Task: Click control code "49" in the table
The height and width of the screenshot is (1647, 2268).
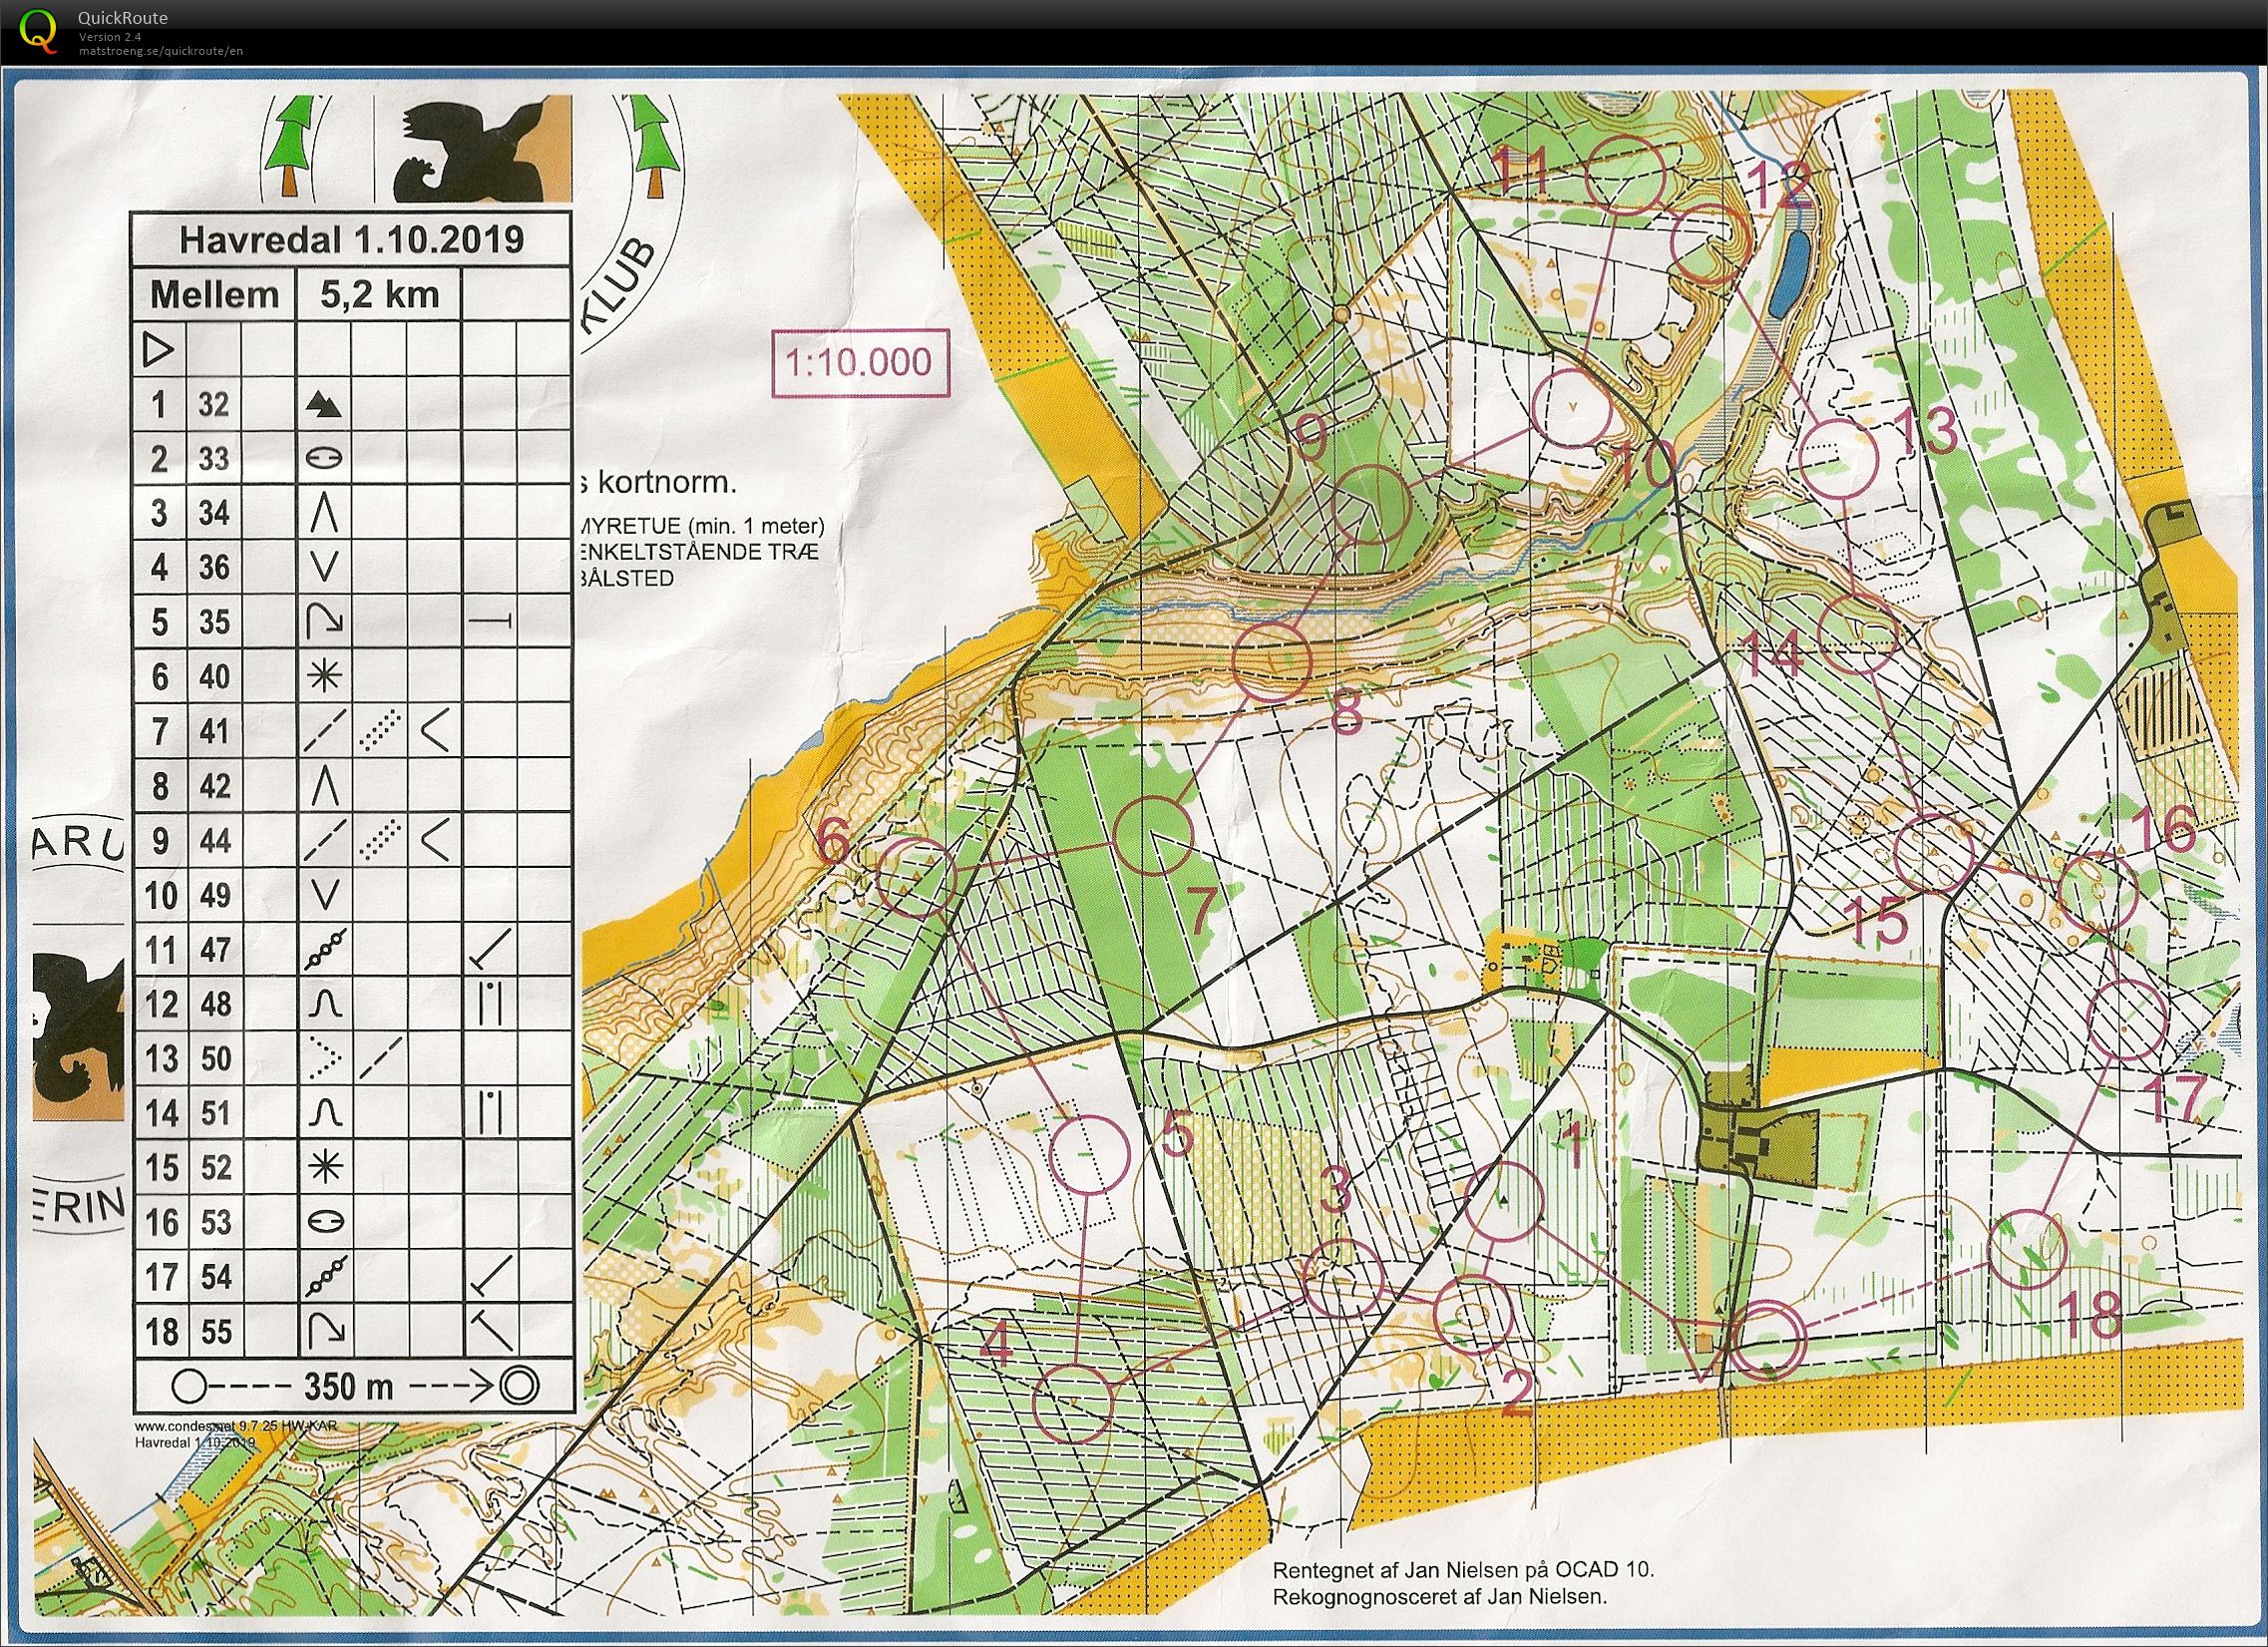Action: point(213,895)
